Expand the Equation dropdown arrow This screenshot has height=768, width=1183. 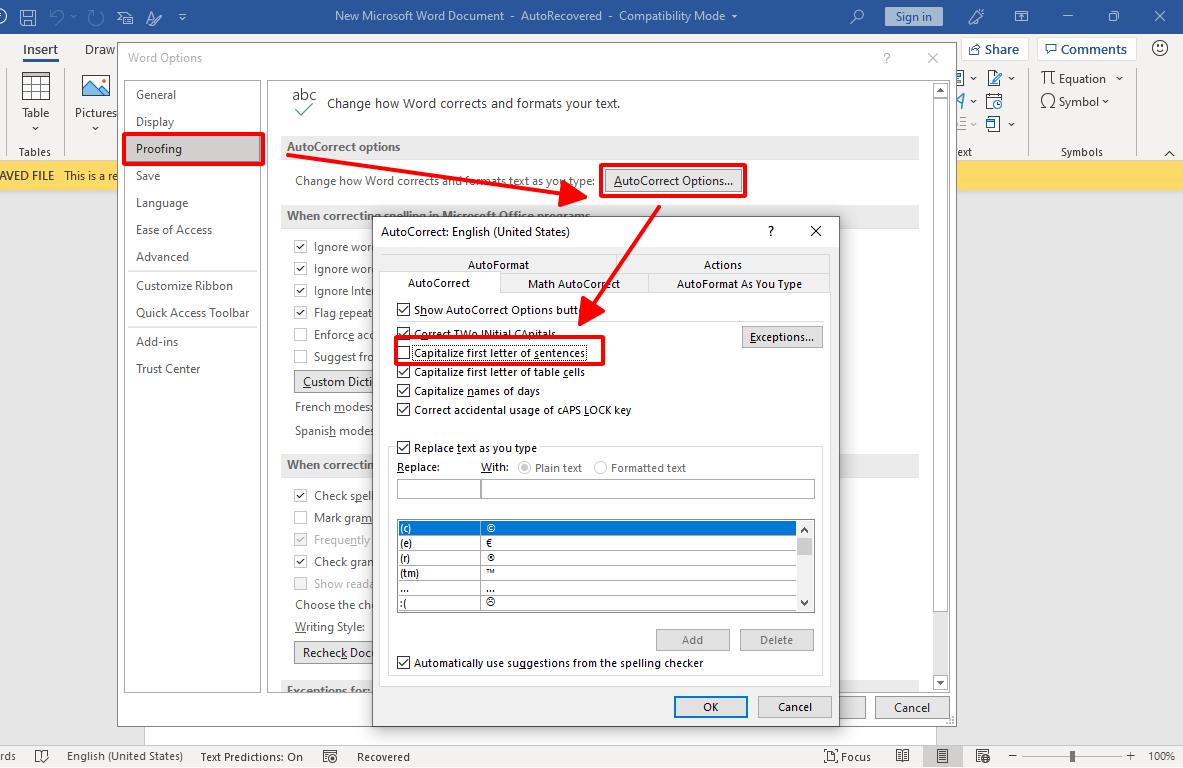click(1119, 78)
